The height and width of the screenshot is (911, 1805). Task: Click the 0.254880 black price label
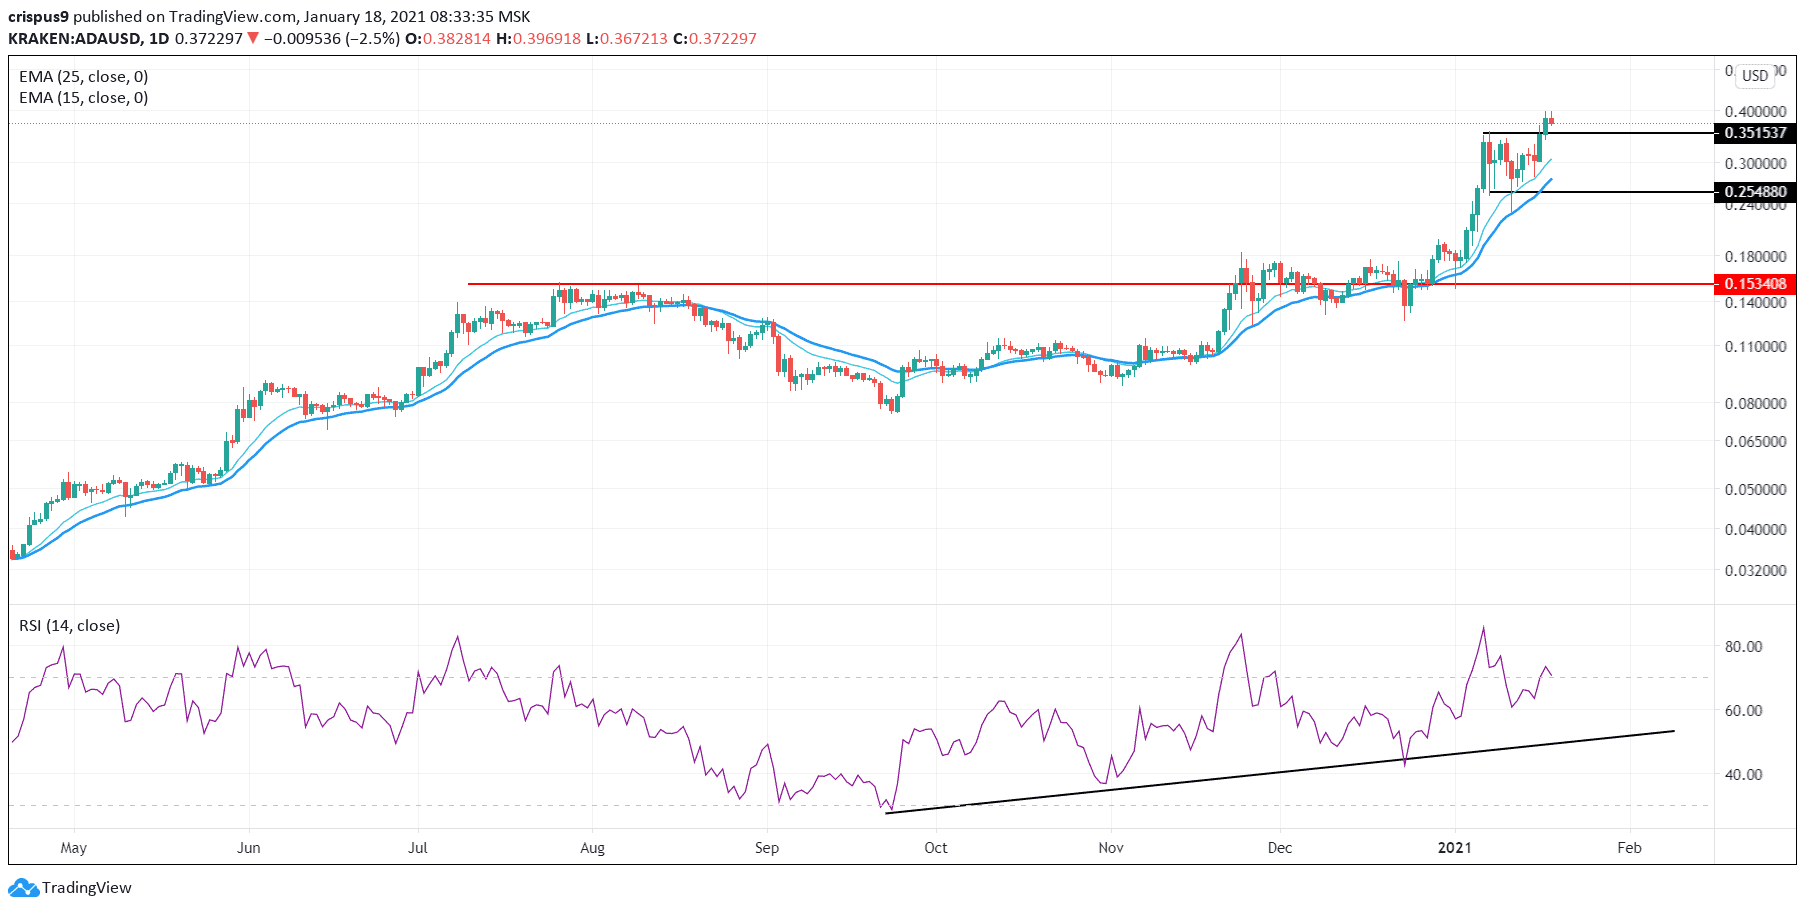pos(1755,192)
